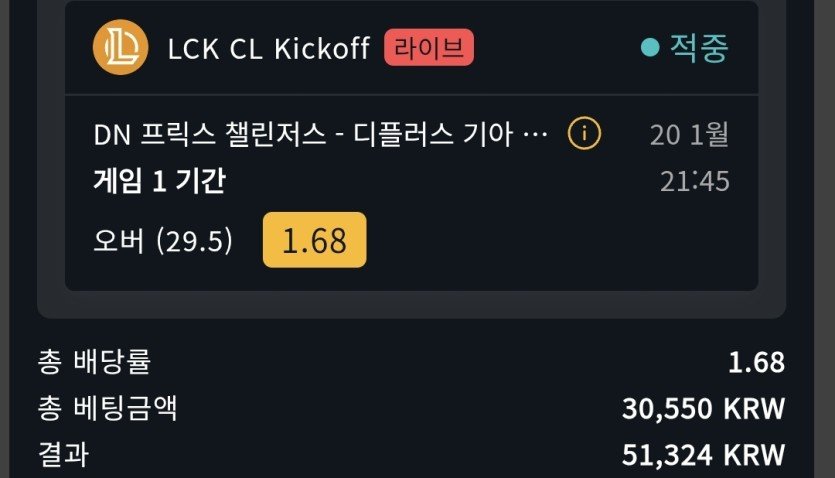Click the LCK CL league logo icon

tap(120, 47)
